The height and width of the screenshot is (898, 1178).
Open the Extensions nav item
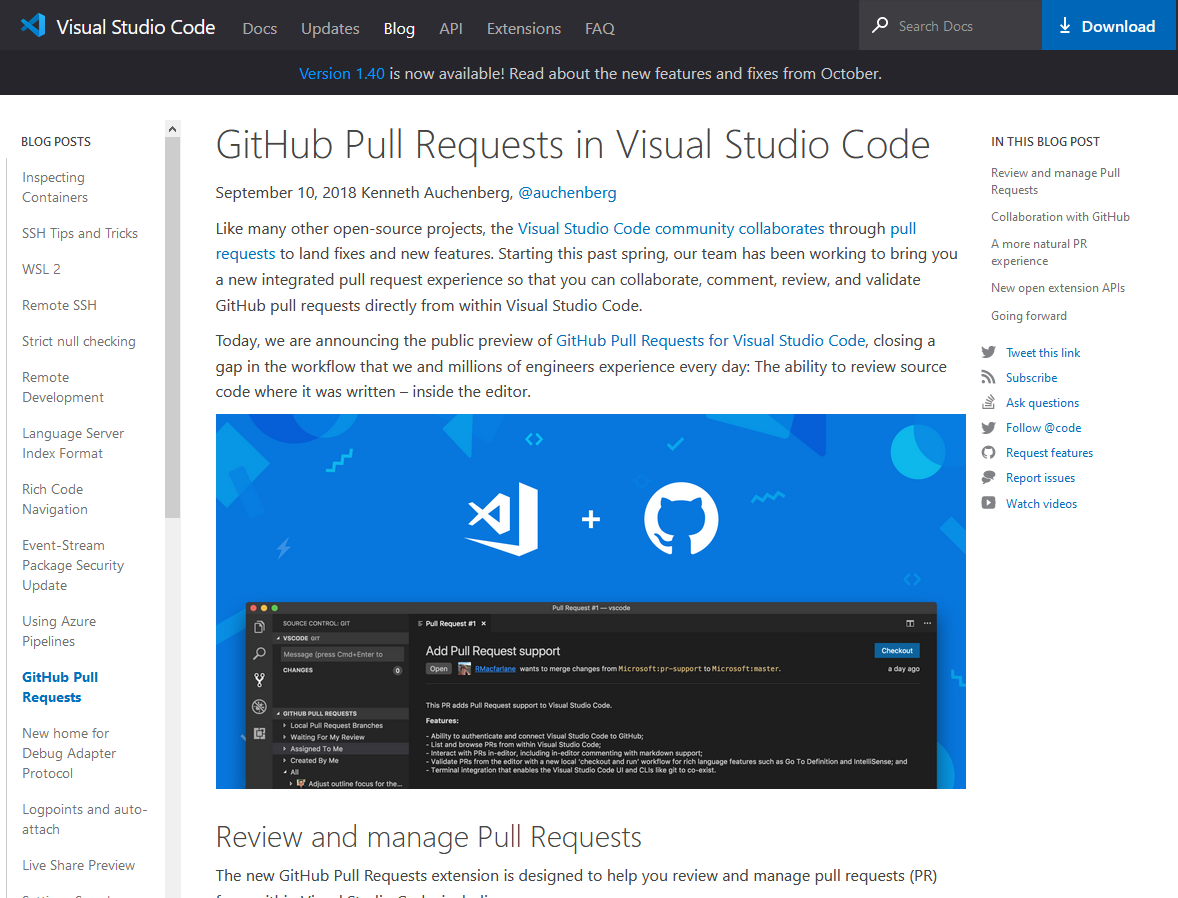[x=524, y=29]
